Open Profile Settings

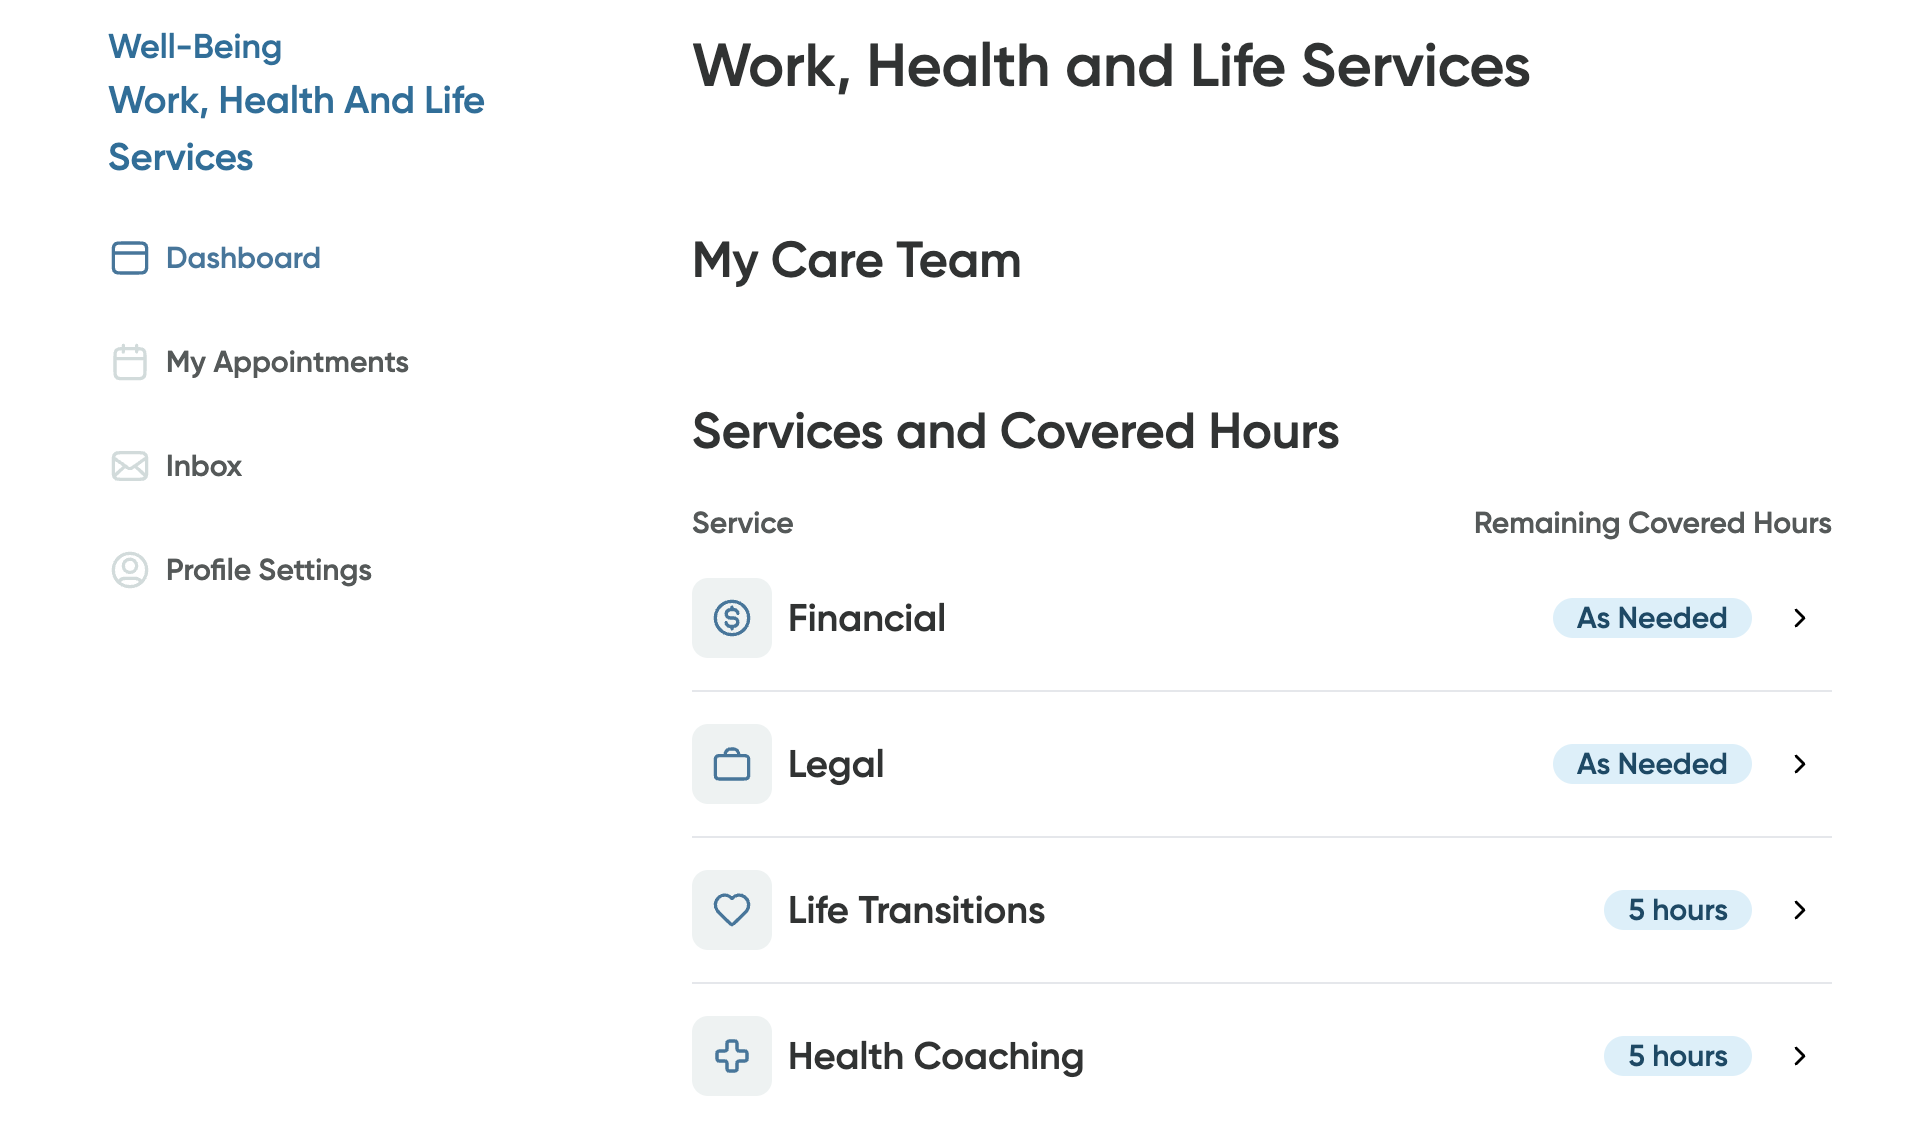(x=268, y=570)
